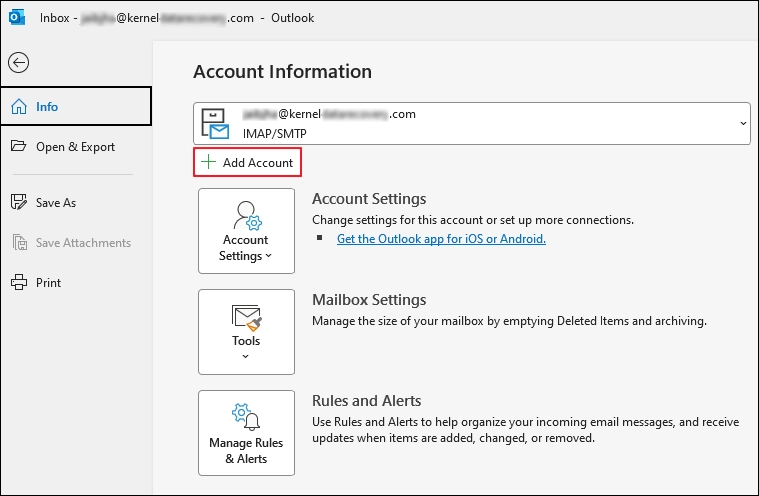The width and height of the screenshot is (759, 496).
Task: Expand the account selection dropdown
Action: pyautogui.click(x=743, y=123)
